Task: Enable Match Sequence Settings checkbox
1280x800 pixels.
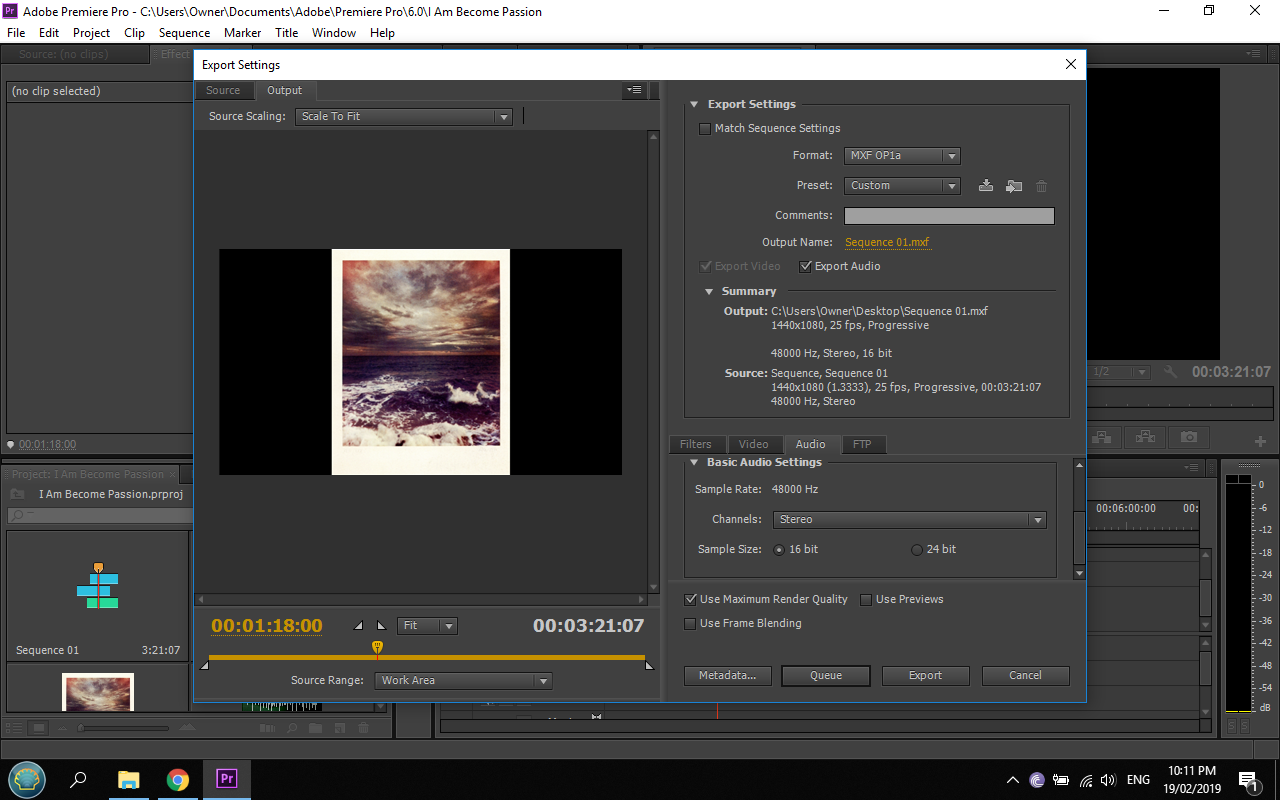Action: pyautogui.click(x=705, y=129)
